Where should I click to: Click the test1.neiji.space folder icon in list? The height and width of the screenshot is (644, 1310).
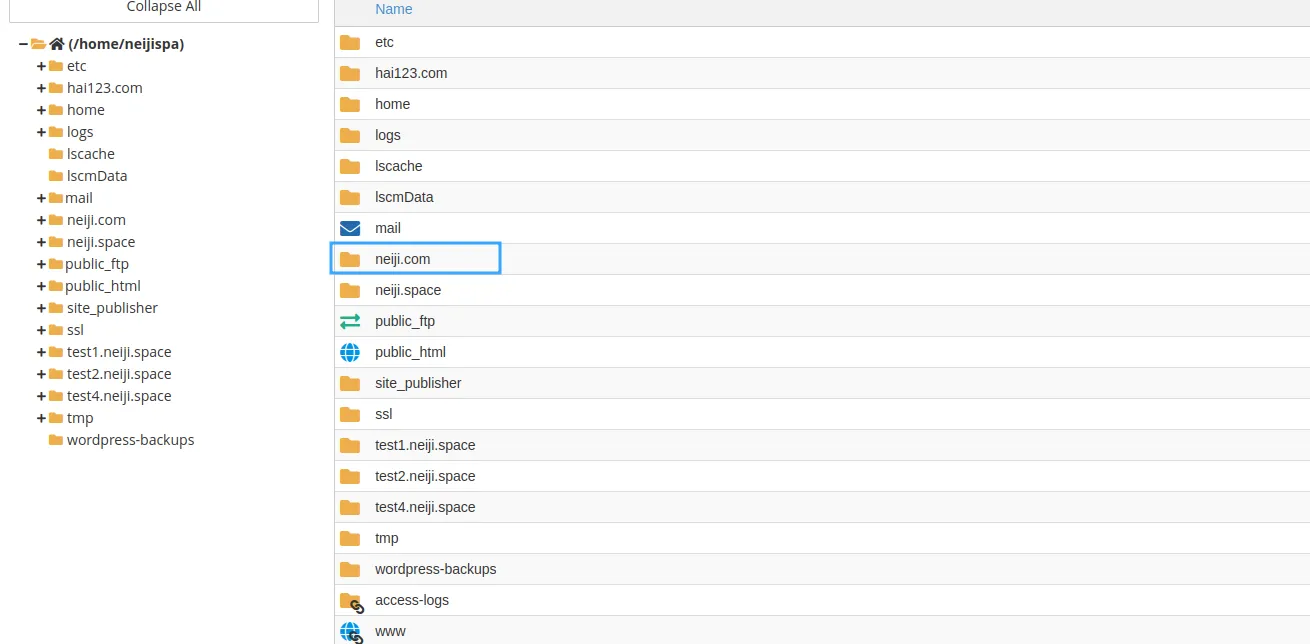pyautogui.click(x=349, y=445)
